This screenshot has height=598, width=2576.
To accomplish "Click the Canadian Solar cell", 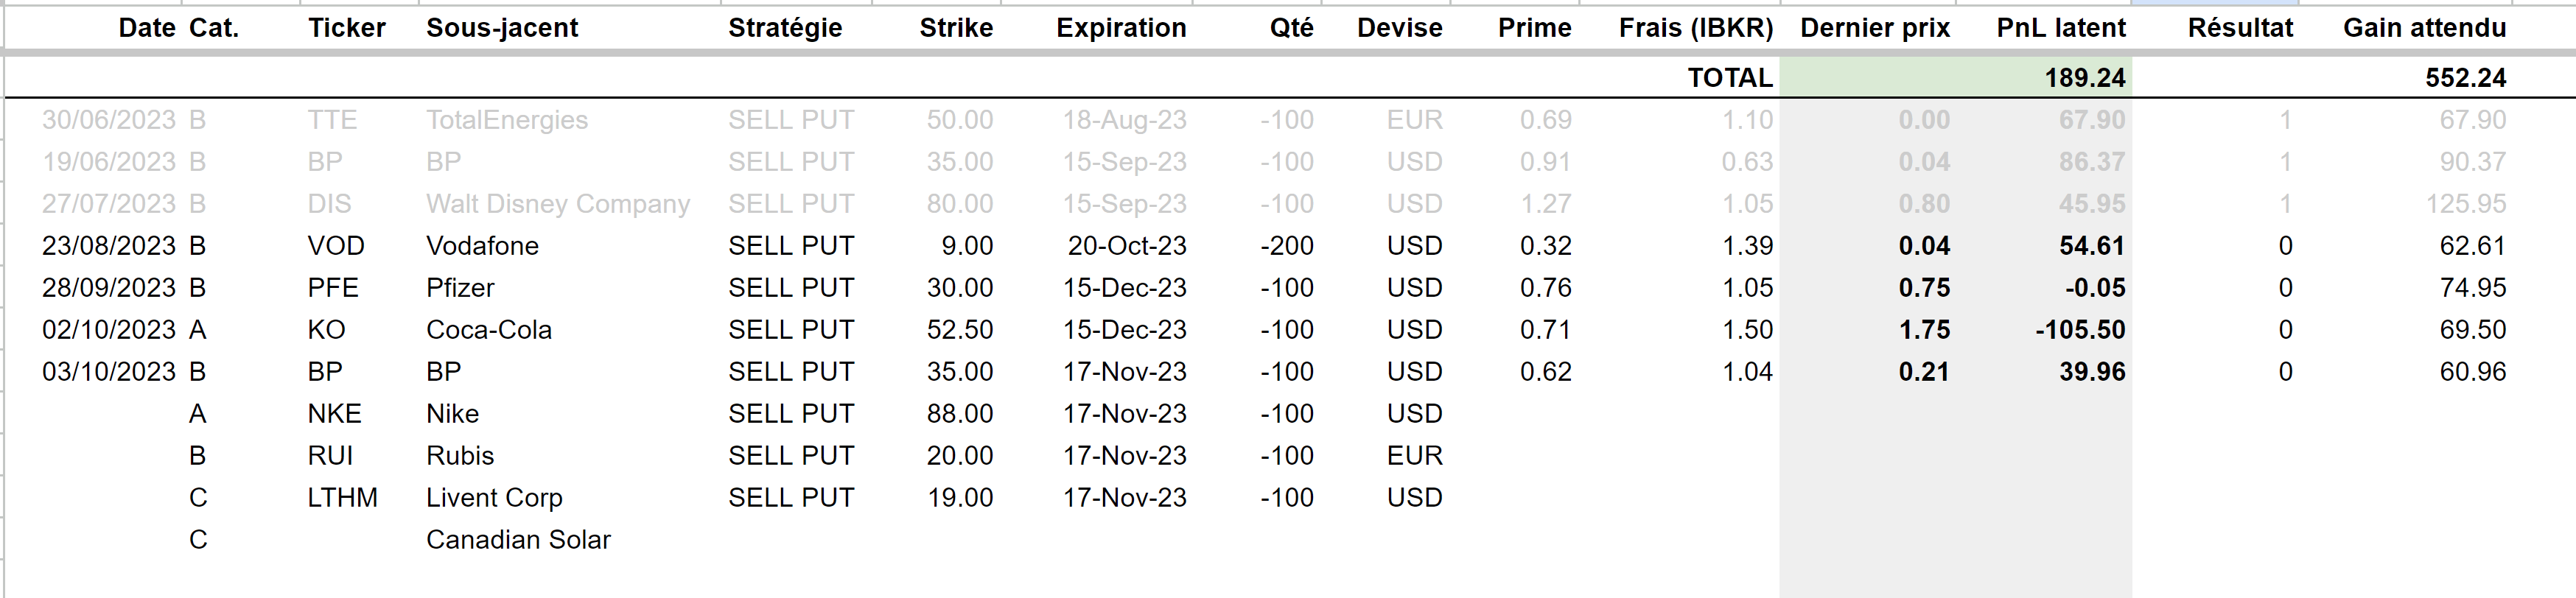I will click(x=518, y=540).
